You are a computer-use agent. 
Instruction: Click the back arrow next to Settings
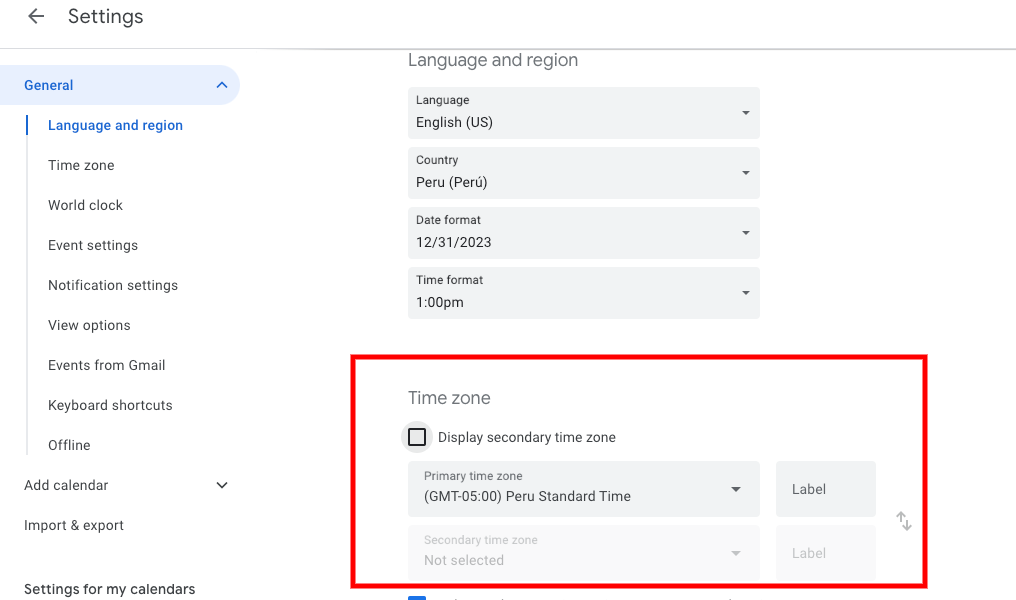pos(36,17)
